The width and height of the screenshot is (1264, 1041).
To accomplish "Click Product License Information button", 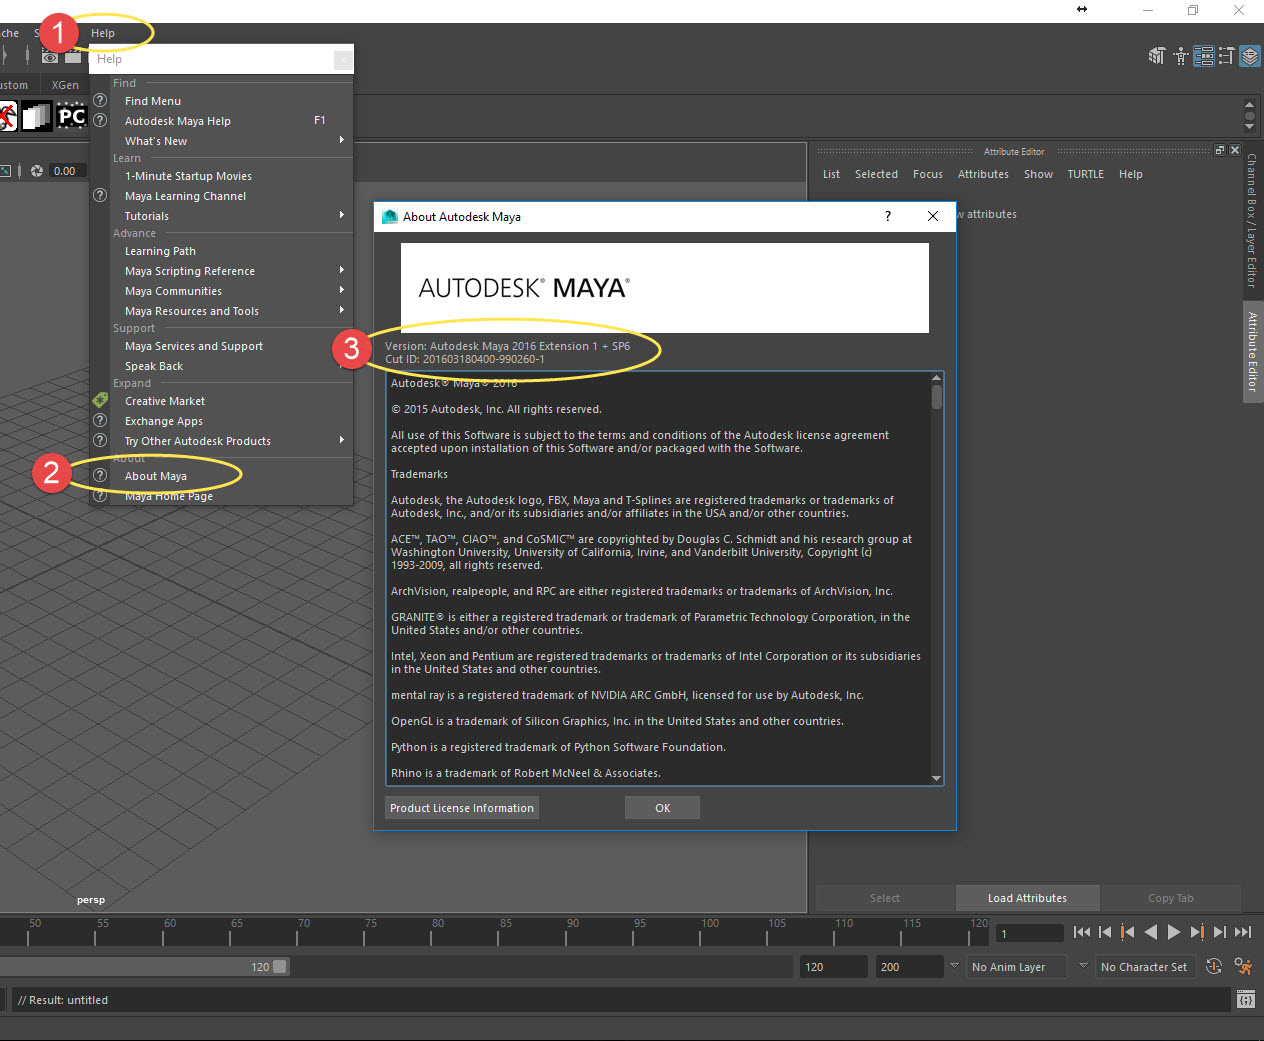I will tap(462, 808).
